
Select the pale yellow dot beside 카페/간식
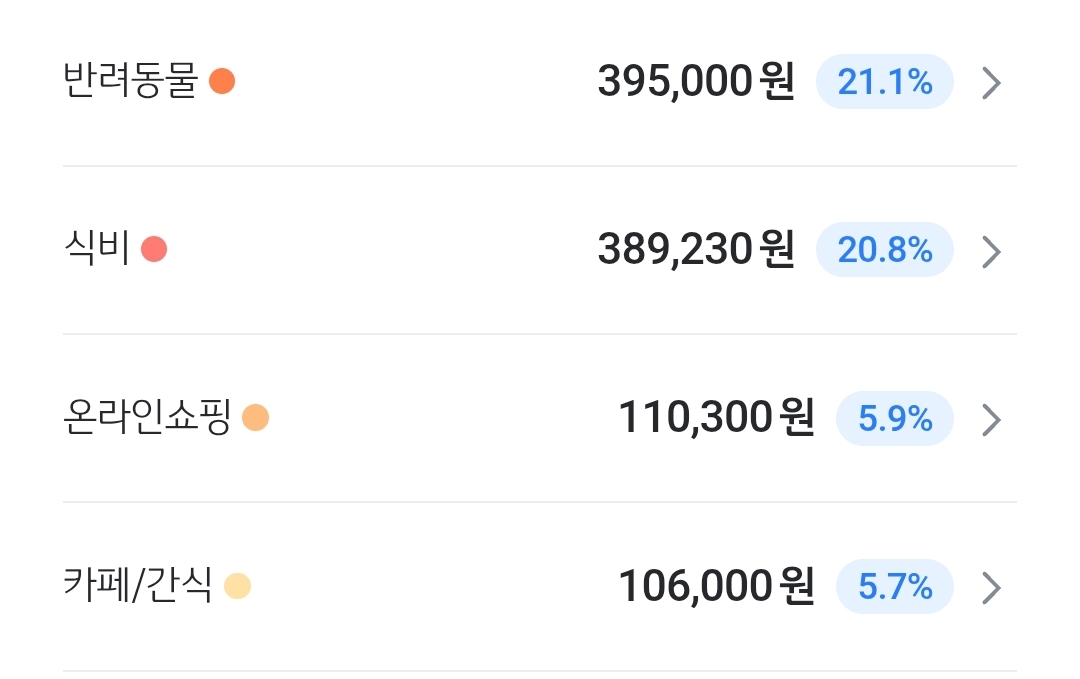click(x=238, y=586)
